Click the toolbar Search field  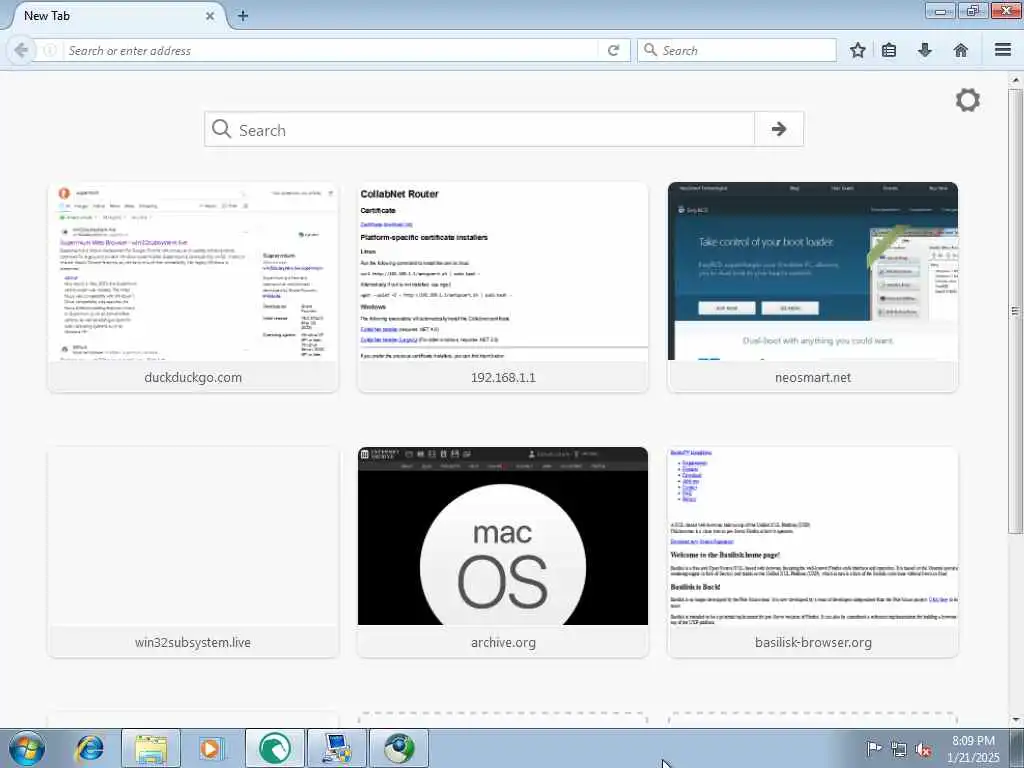(737, 50)
